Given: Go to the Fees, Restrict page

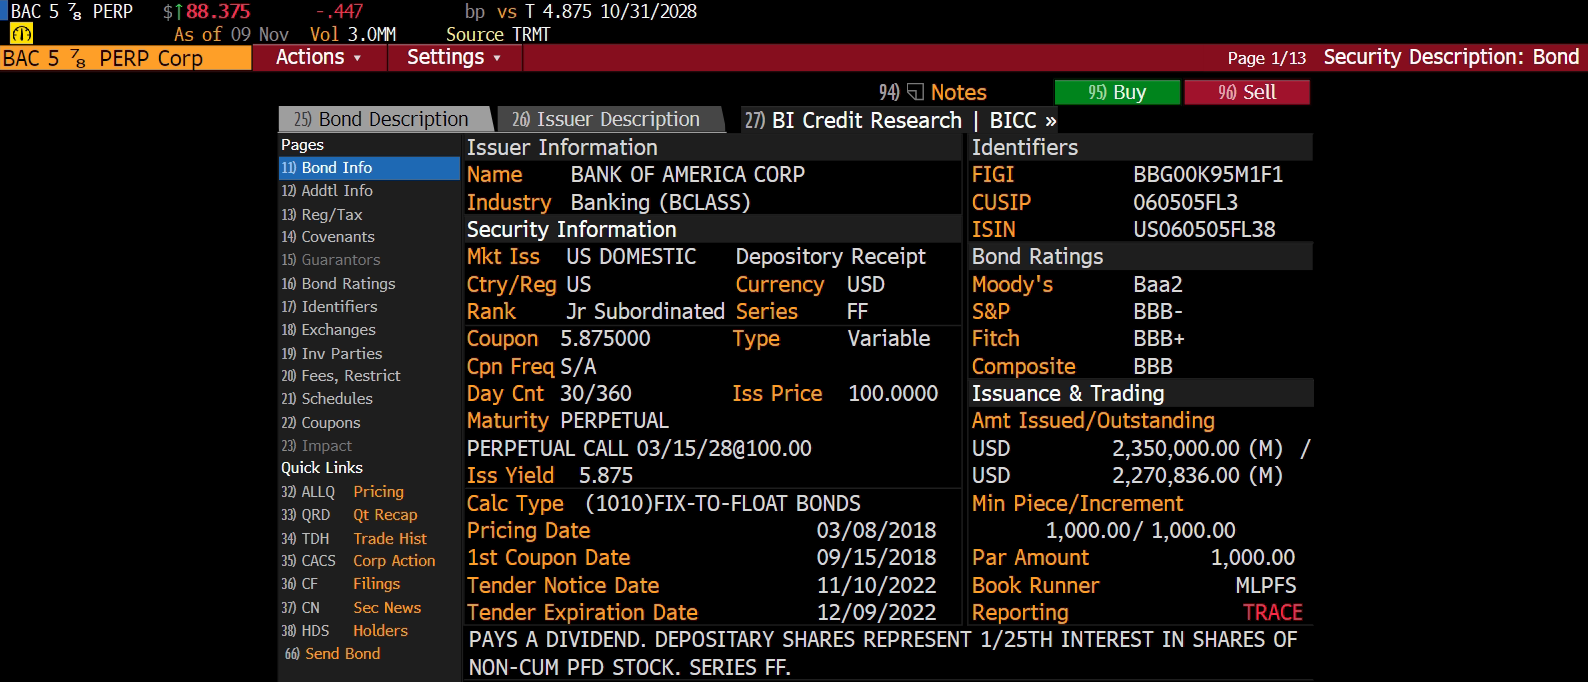Looking at the screenshot, I should click(x=369, y=376).
